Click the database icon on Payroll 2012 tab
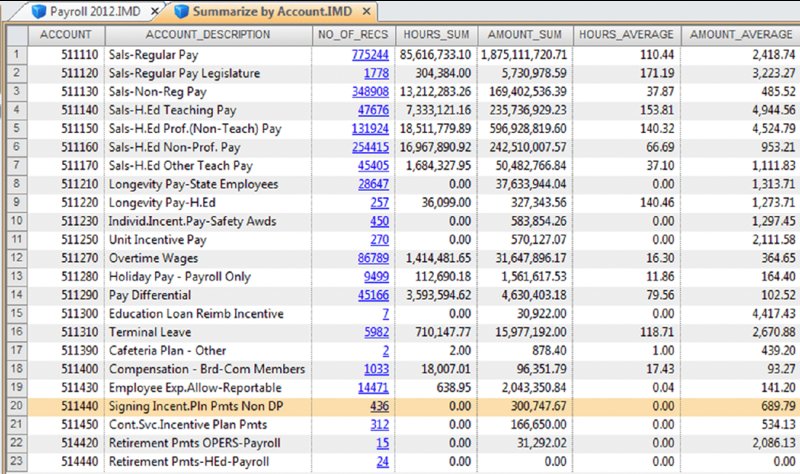This screenshot has height=474, width=800. tap(39, 12)
